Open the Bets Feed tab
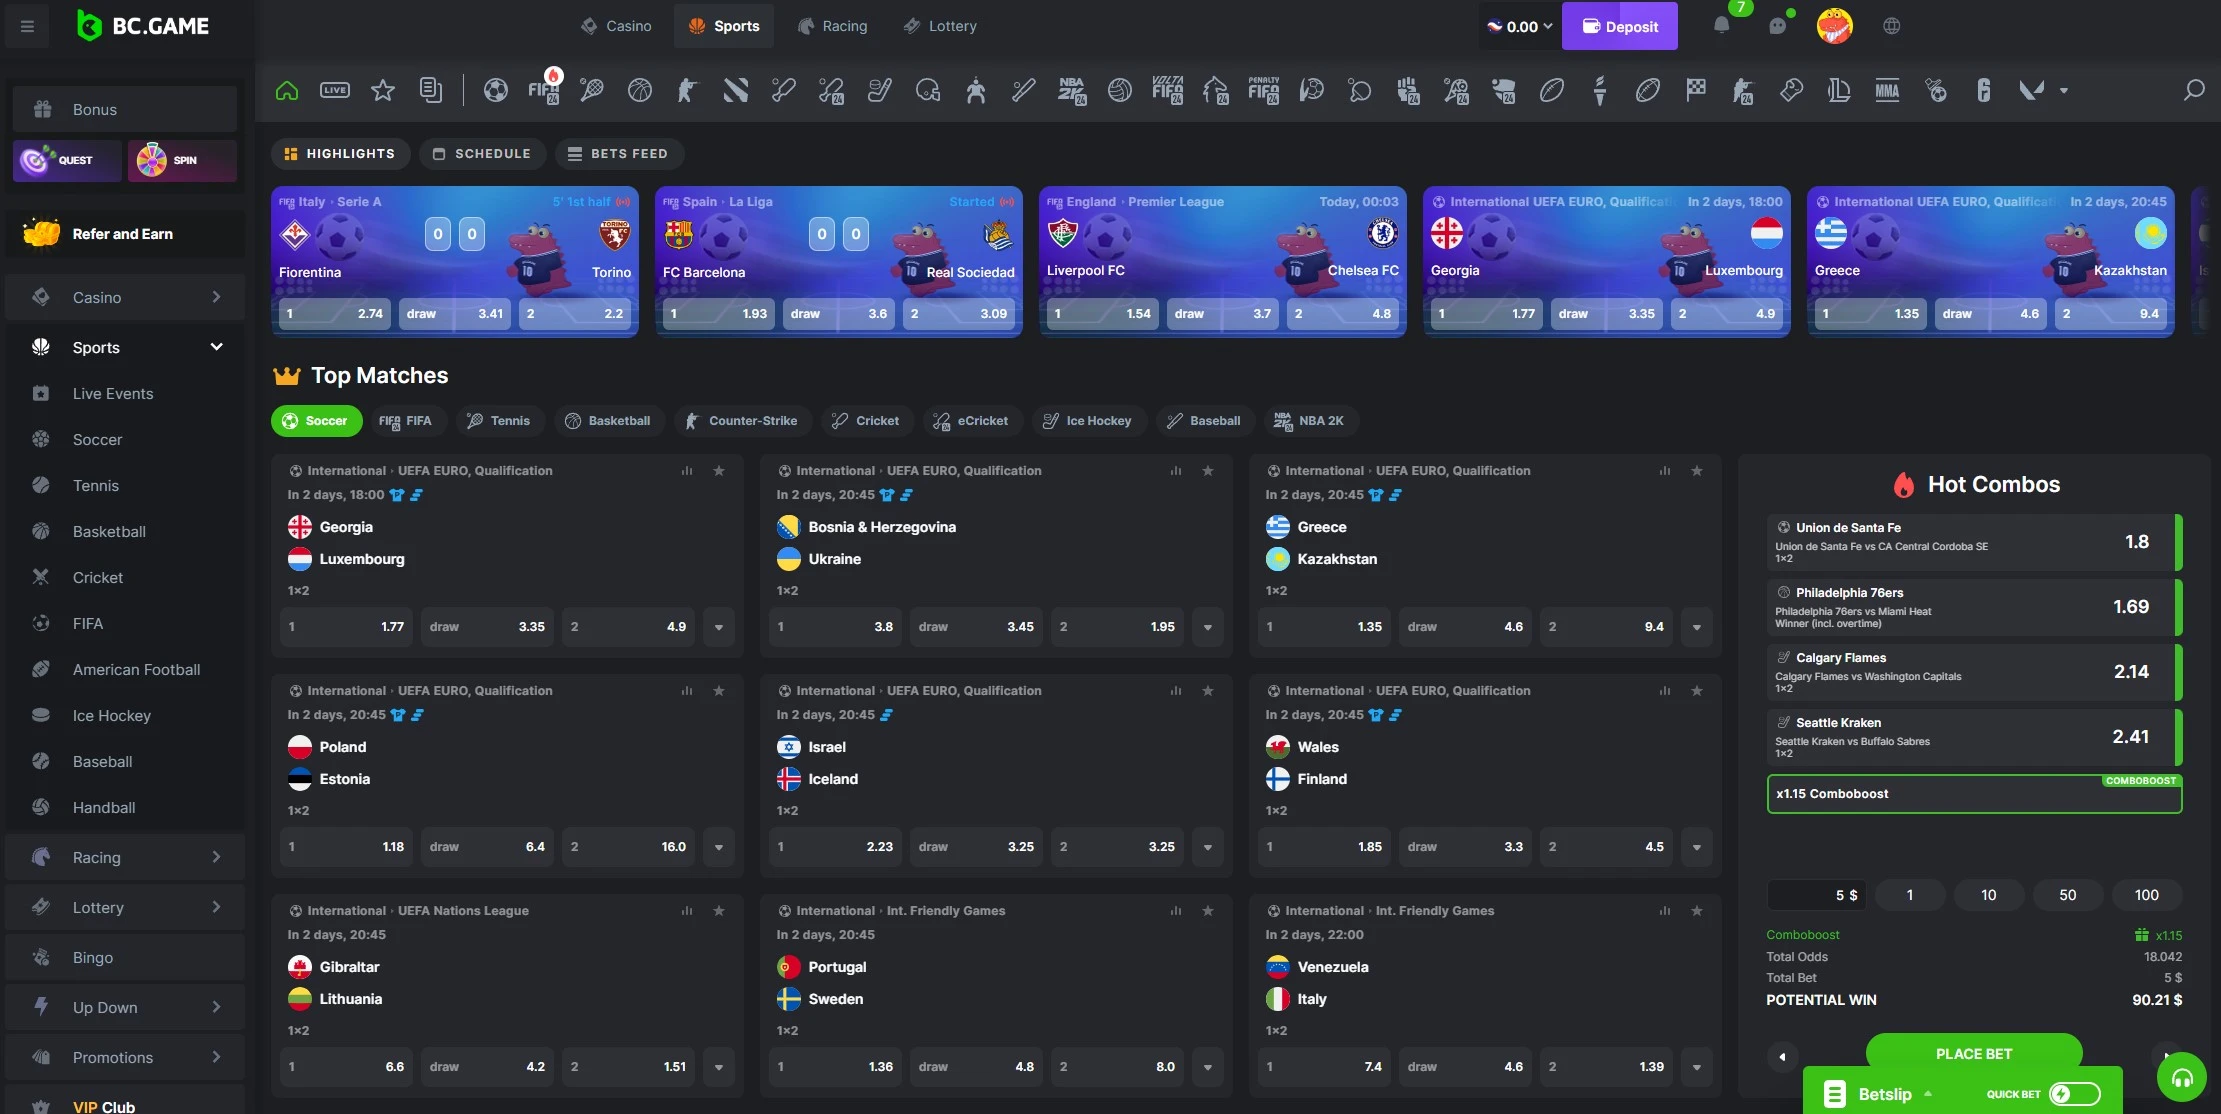Screen dimensions: 2221x1114 coord(618,153)
